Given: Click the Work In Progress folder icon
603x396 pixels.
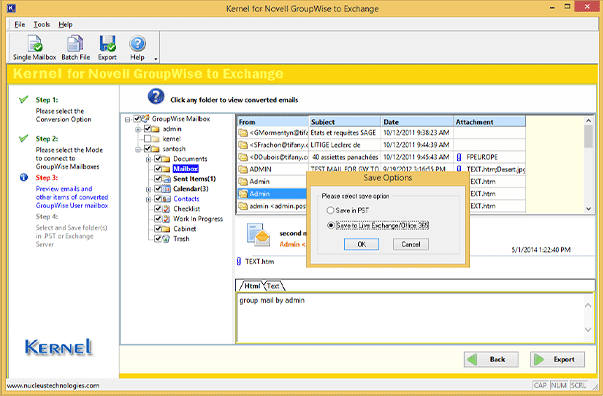Looking at the screenshot, I should pyautogui.click(x=166, y=219).
